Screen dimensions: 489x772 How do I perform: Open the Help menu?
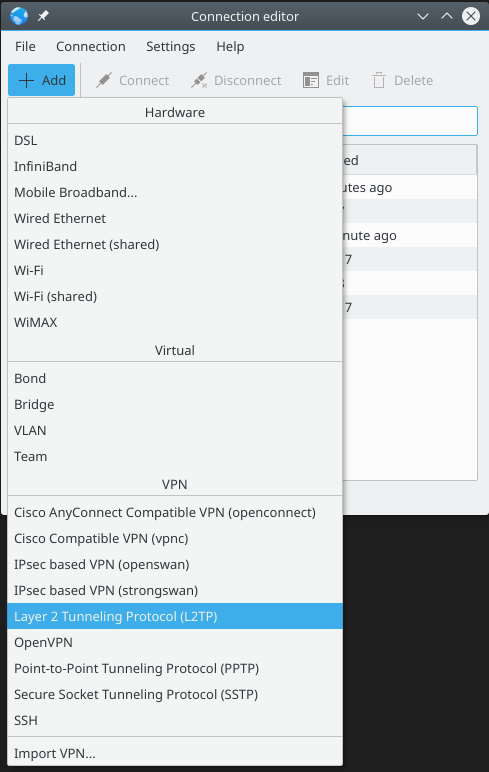coord(230,46)
